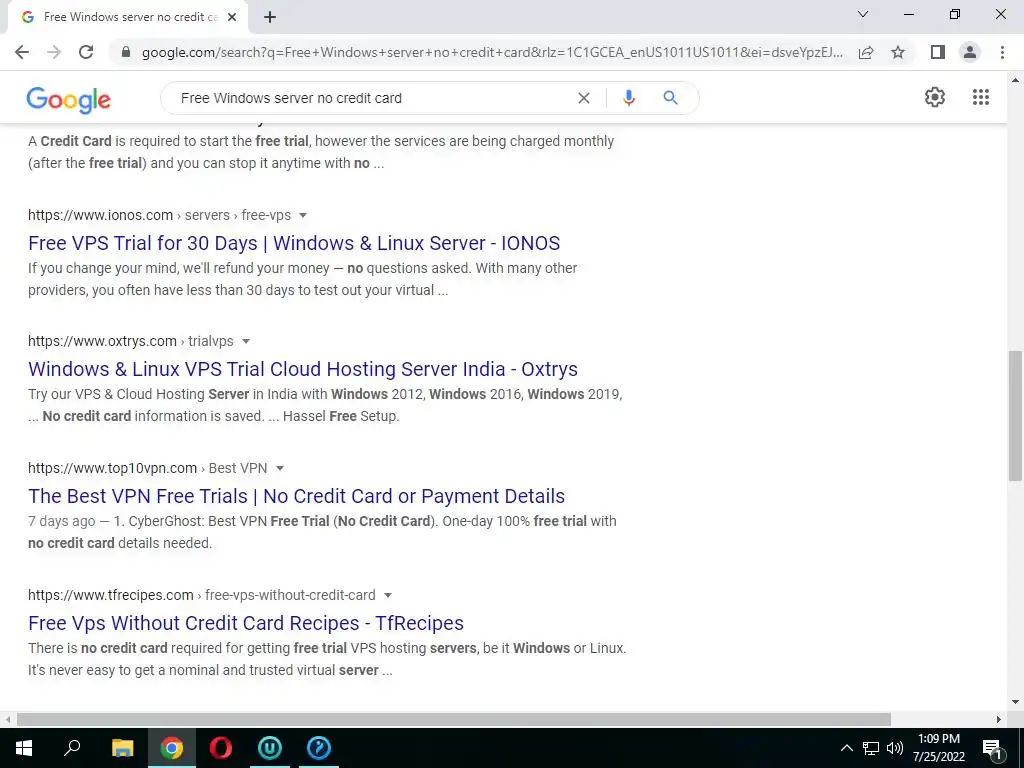Click the www.tfrecipes.com breadcrumb URL
This screenshot has height=768, width=1024.
point(202,595)
